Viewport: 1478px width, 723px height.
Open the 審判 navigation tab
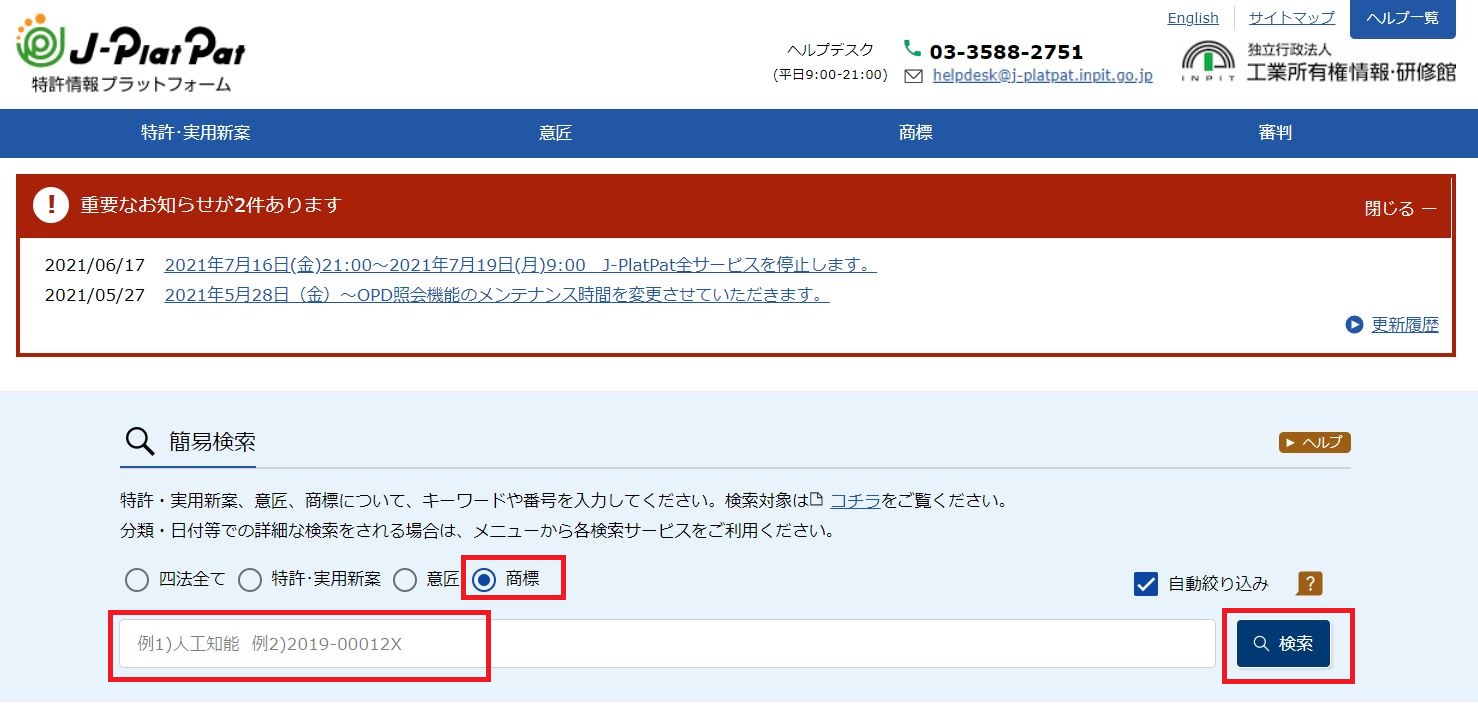pyautogui.click(x=1273, y=132)
